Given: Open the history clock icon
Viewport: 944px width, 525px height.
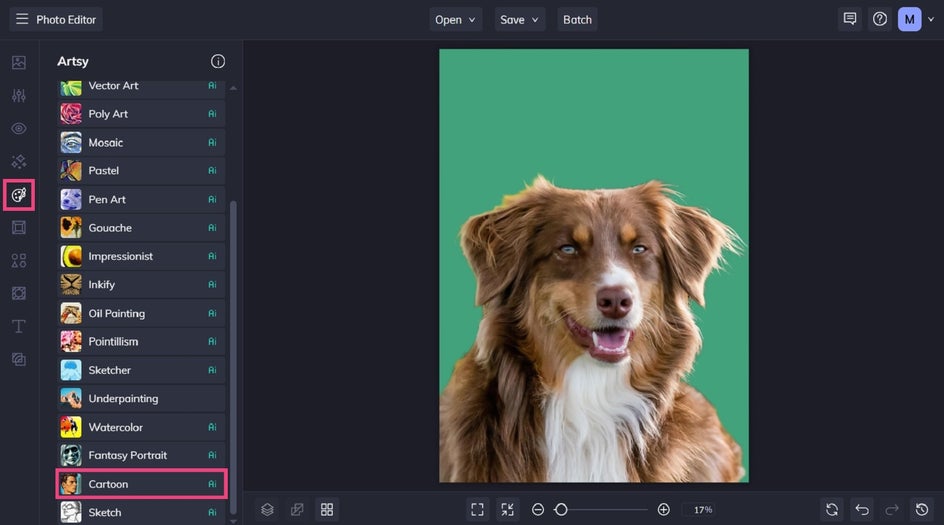Looking at the screenshot, I should tap(922, 510).
